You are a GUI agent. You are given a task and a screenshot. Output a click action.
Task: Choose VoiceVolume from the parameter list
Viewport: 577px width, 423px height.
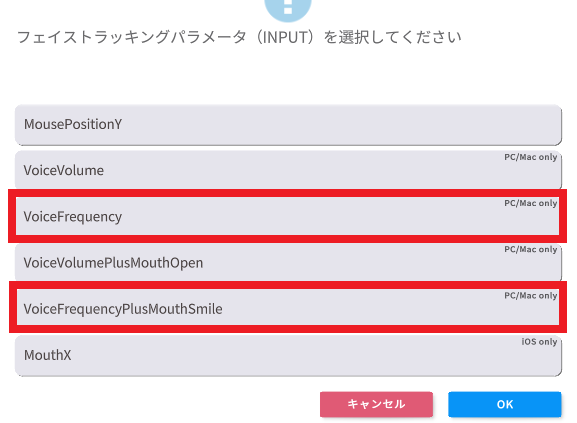(288, 170)
